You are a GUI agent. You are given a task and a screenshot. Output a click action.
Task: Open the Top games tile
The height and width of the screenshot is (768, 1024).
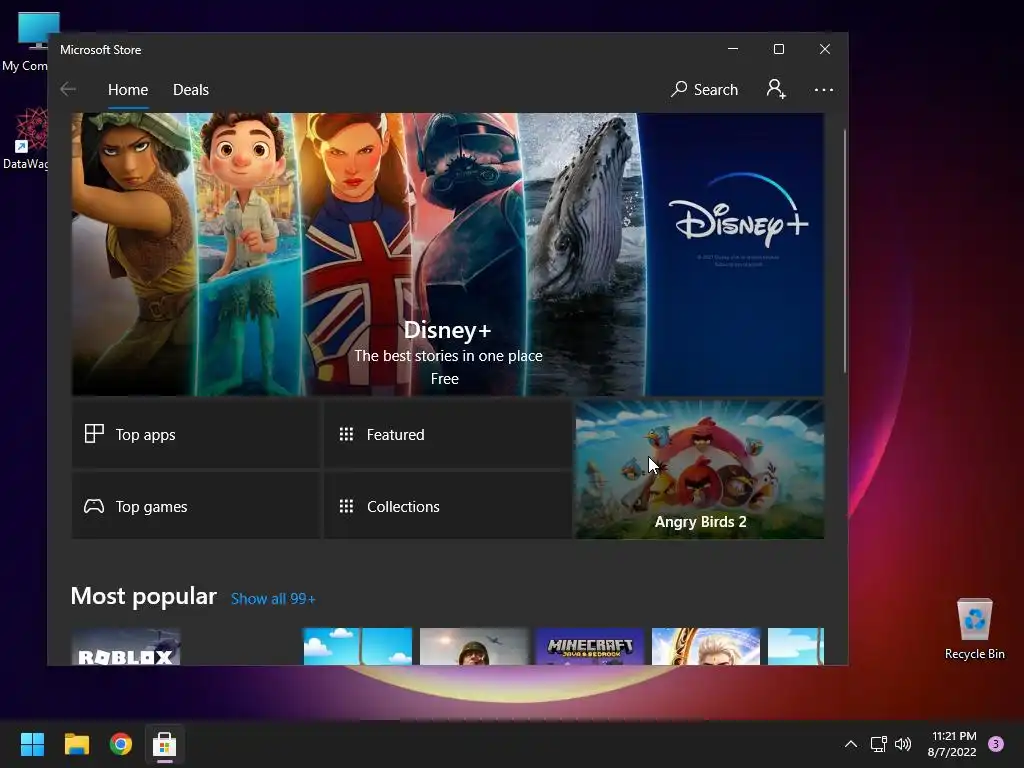(x=196, y=506)
